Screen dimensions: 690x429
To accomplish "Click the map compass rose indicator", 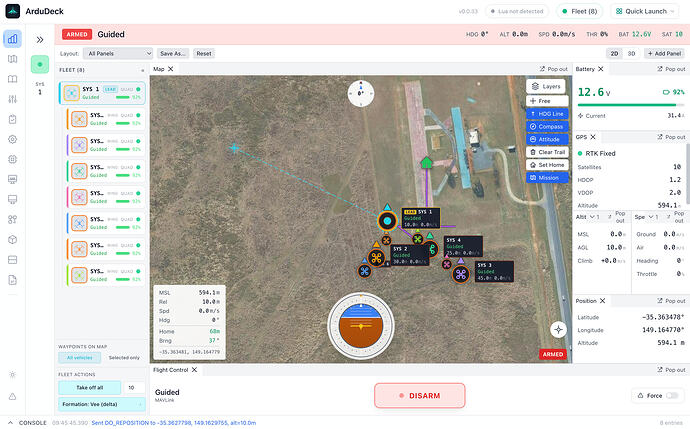I will point(361,93).
